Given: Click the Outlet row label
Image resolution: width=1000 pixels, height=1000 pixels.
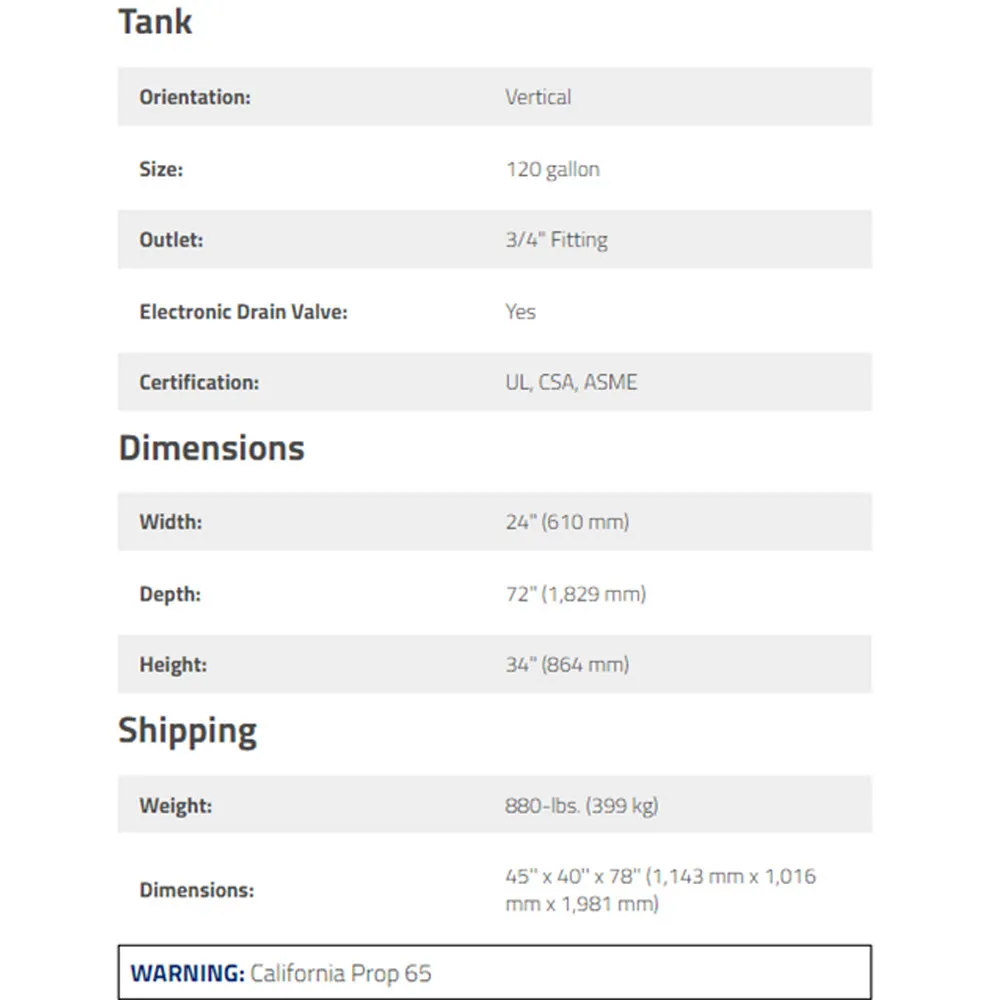Looking at the screenshot, I should coord(172,240).
